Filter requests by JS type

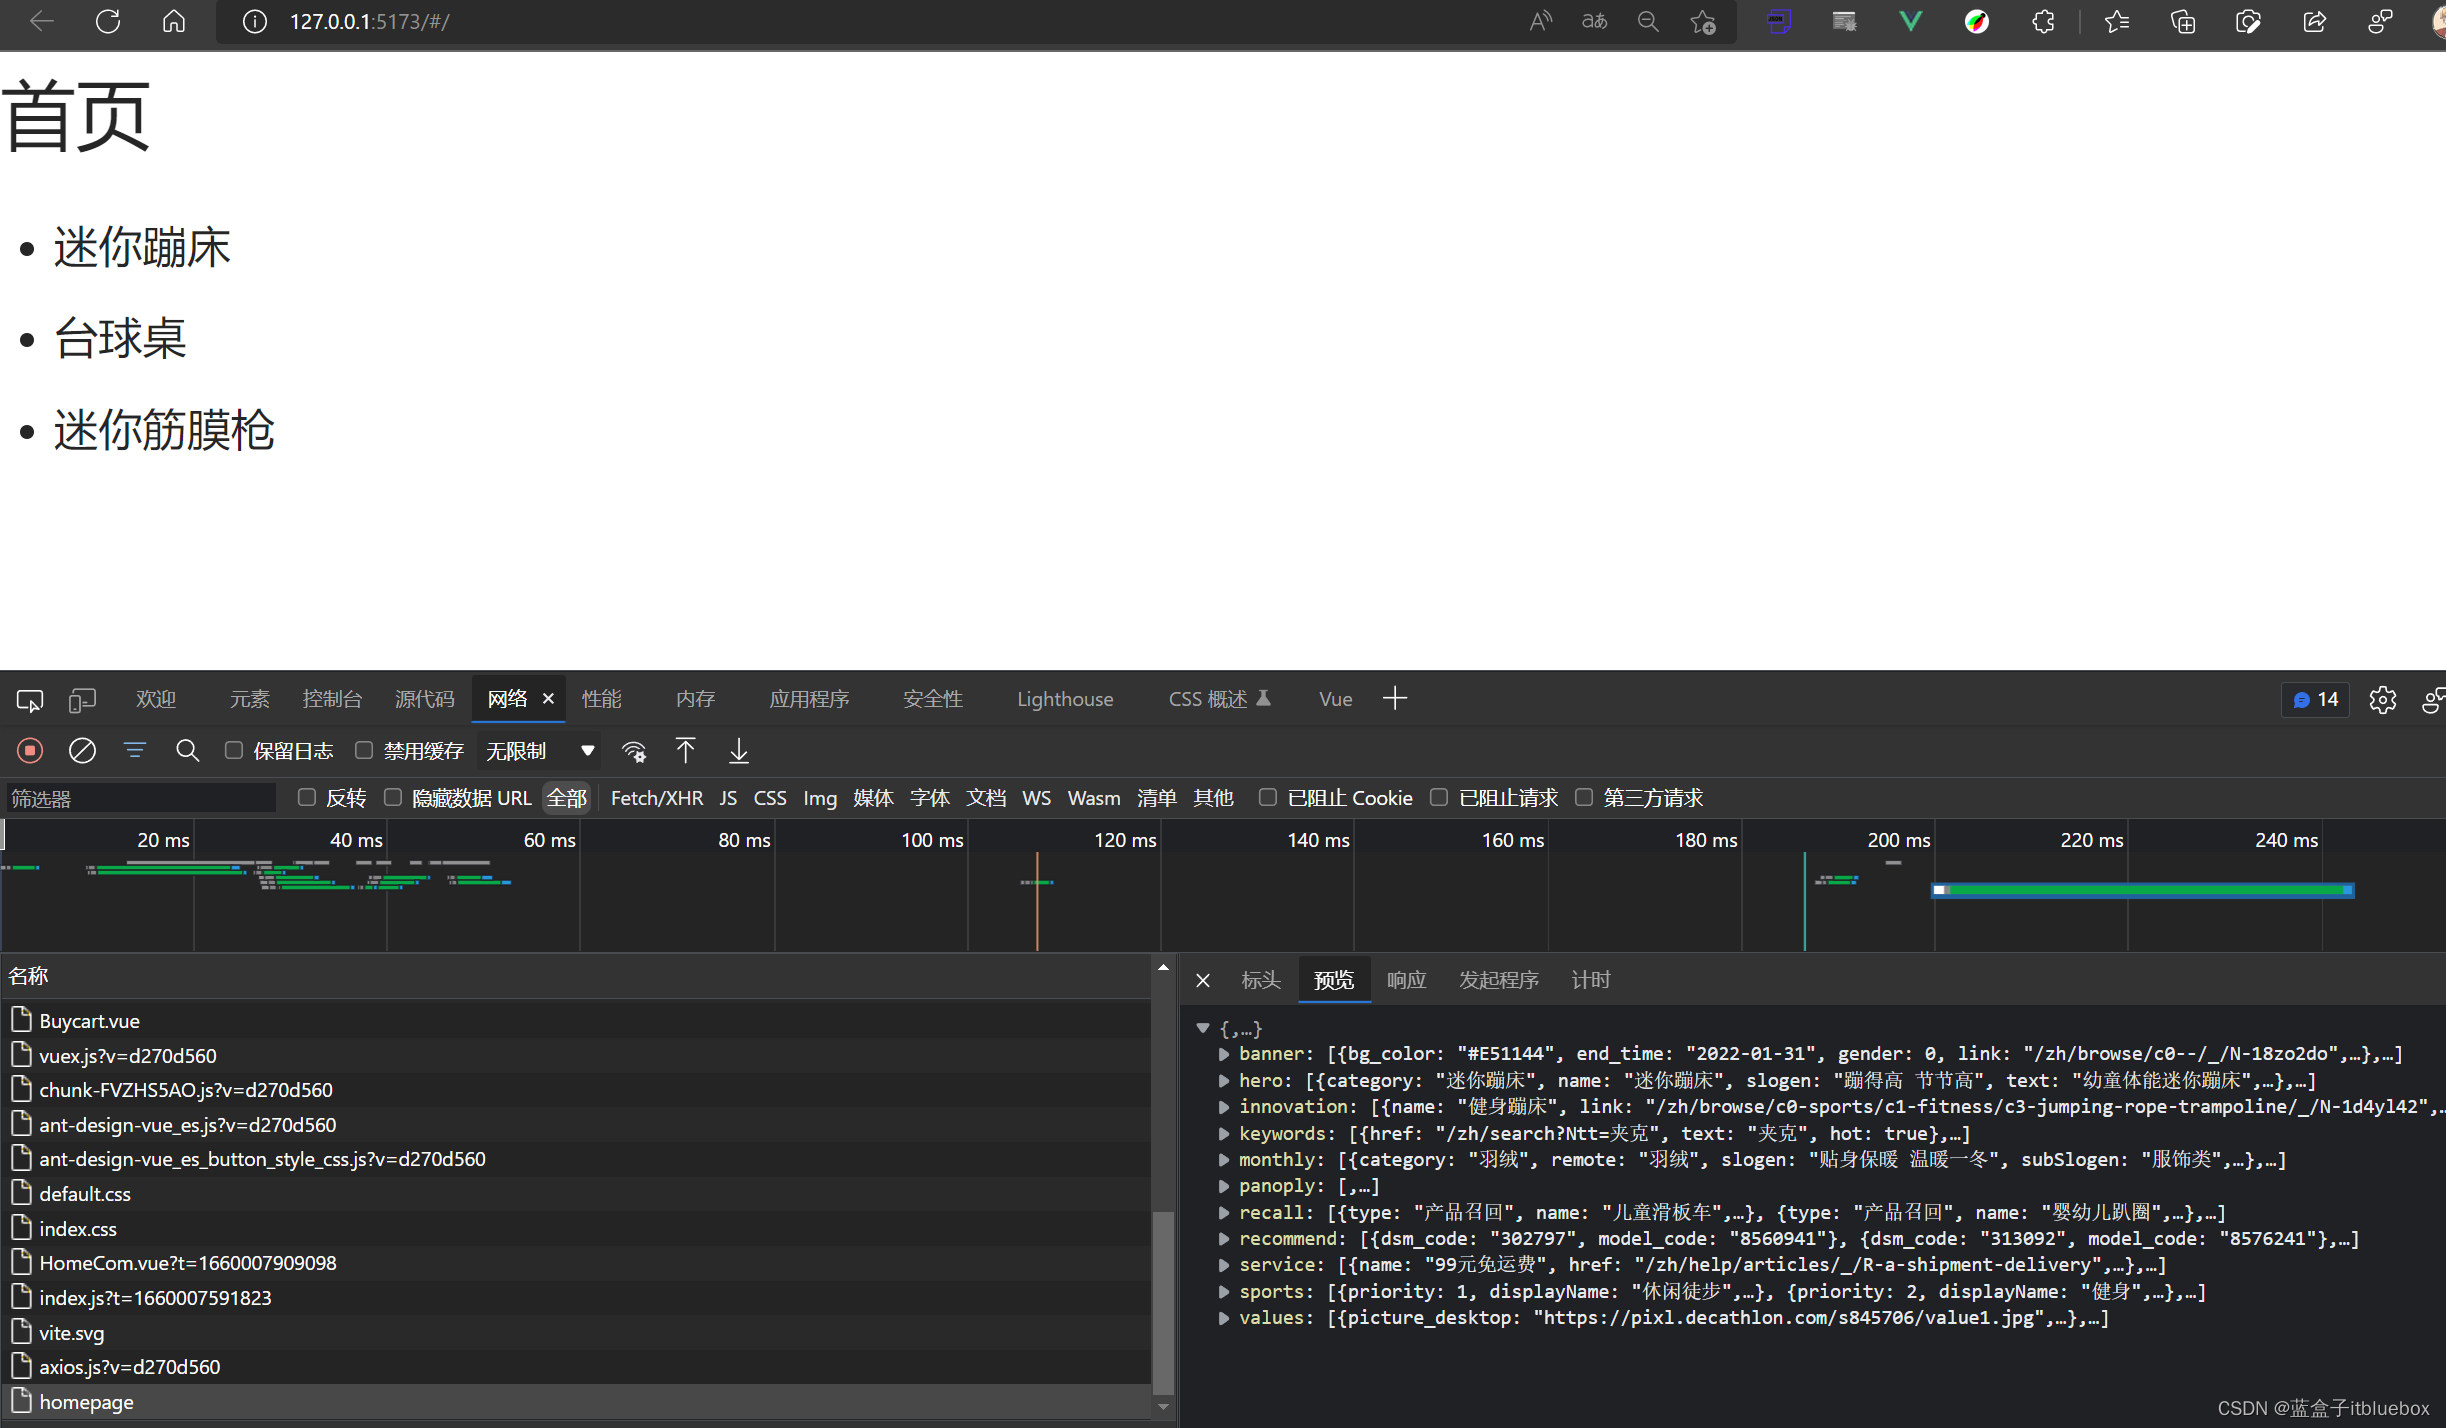(x=728, y=798)
